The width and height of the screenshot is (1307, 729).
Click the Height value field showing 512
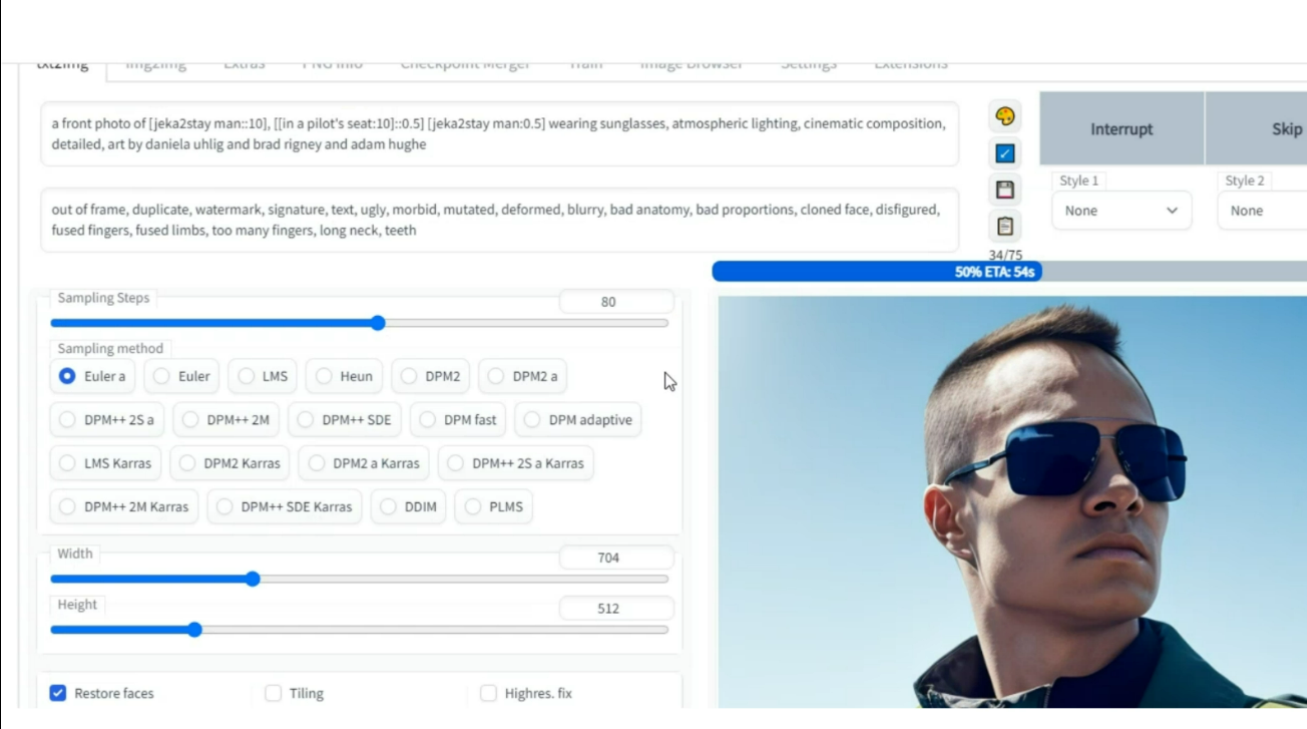point(615,608)
